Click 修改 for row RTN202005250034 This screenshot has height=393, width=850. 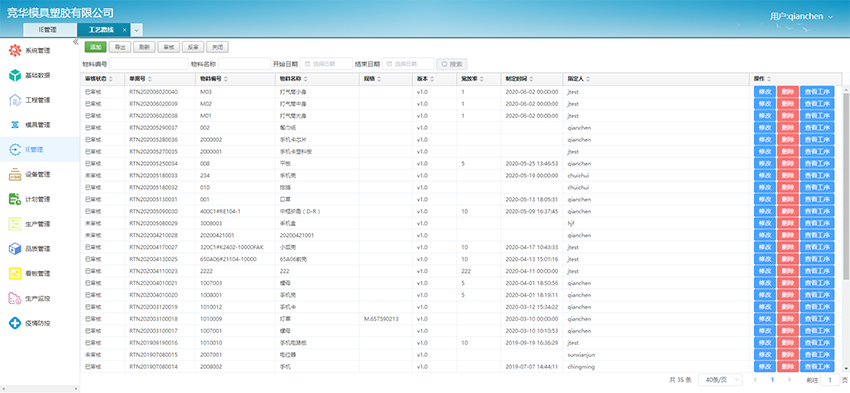coord(765,163)
